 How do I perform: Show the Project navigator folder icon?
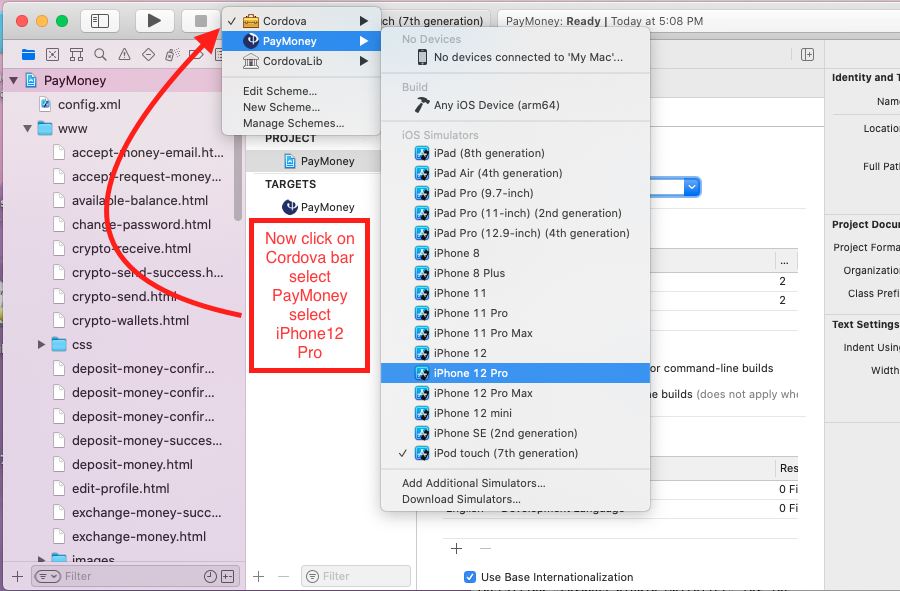point(28,54)
